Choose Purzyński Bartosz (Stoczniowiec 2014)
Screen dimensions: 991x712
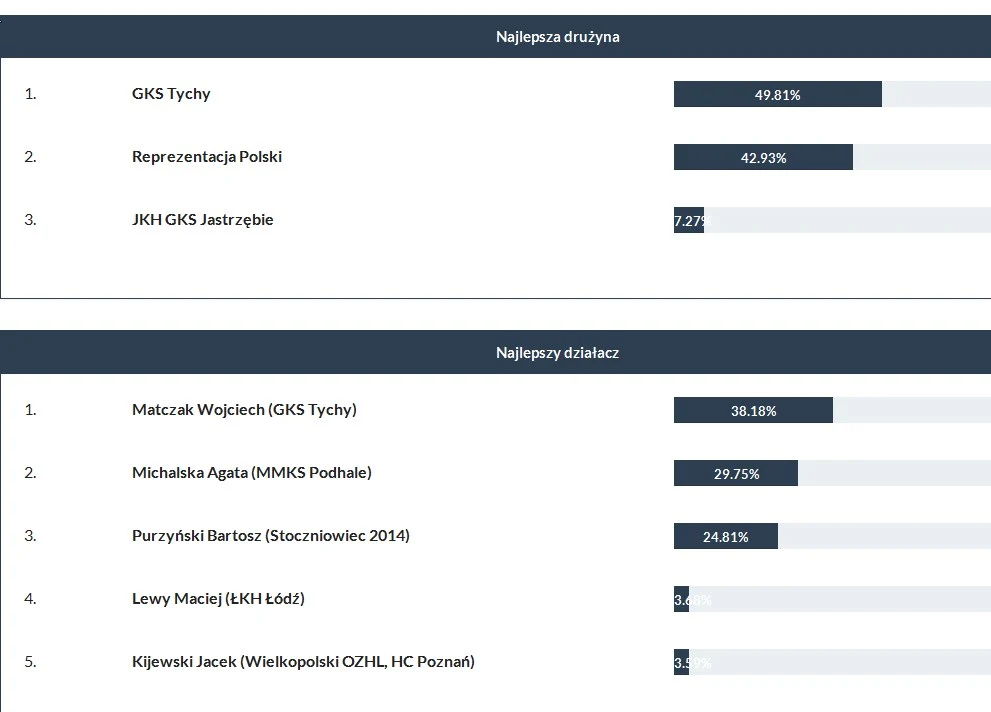[271, 536]
